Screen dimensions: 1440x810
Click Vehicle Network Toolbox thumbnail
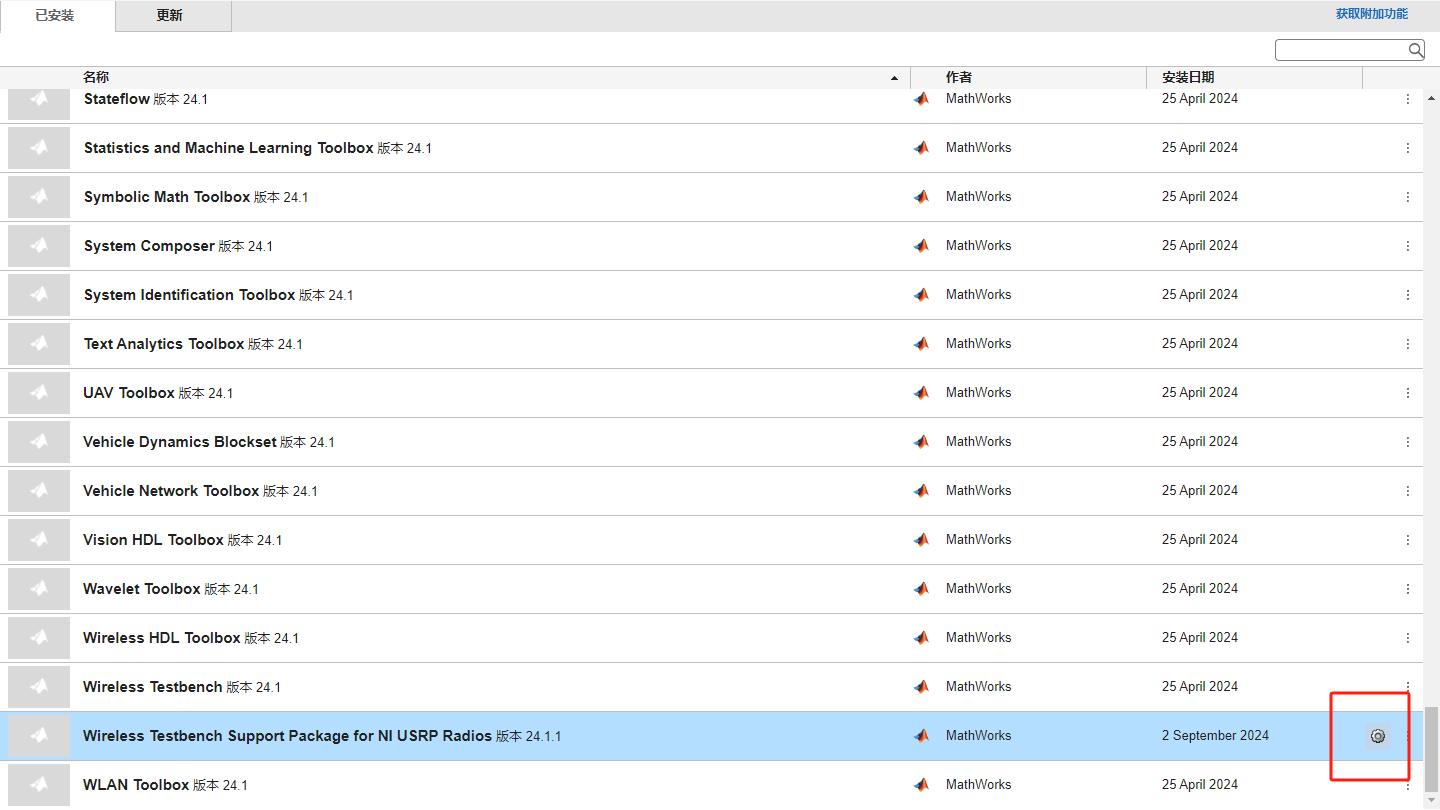click(39, 491)
